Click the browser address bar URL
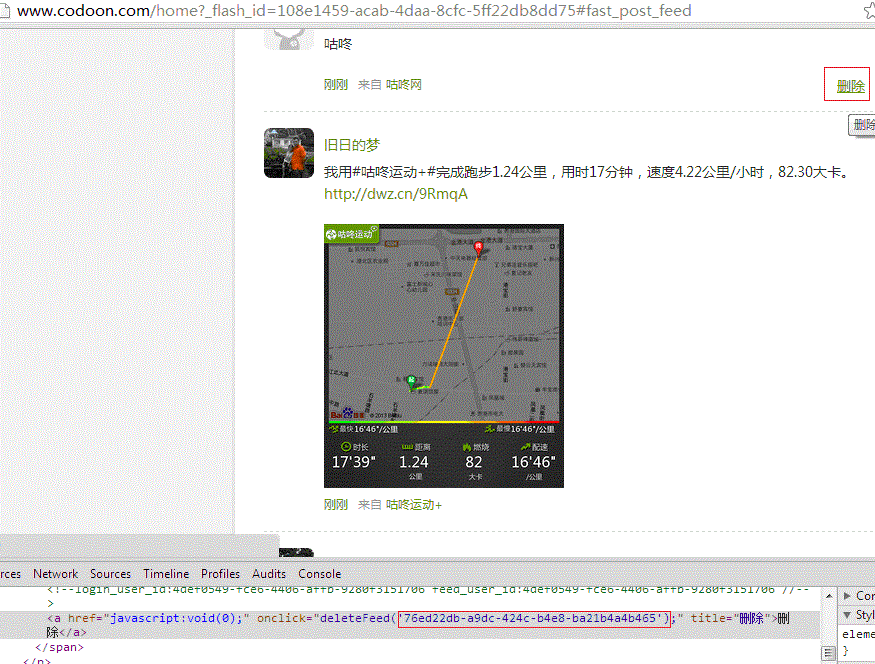Image resolution: width=875 pixels, height=664 pixels. point(354,11)
